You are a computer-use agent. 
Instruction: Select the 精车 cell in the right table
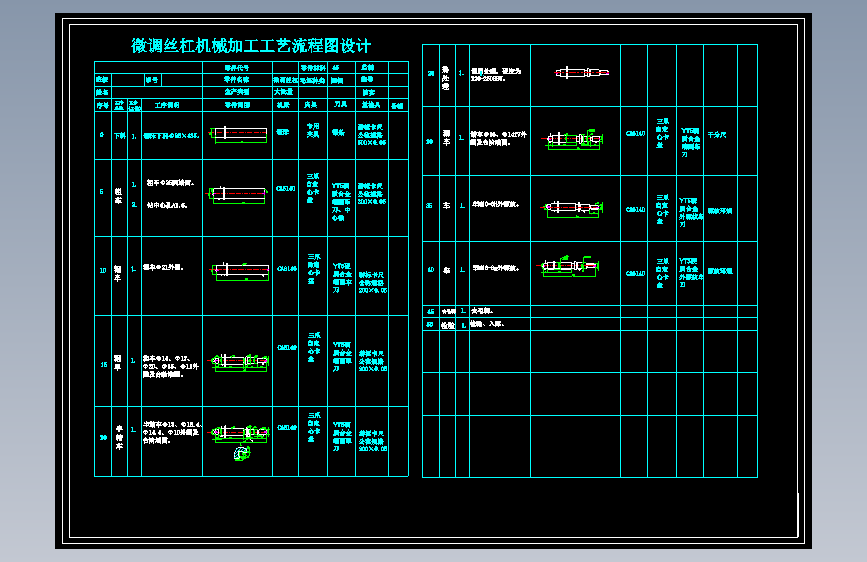446,138
